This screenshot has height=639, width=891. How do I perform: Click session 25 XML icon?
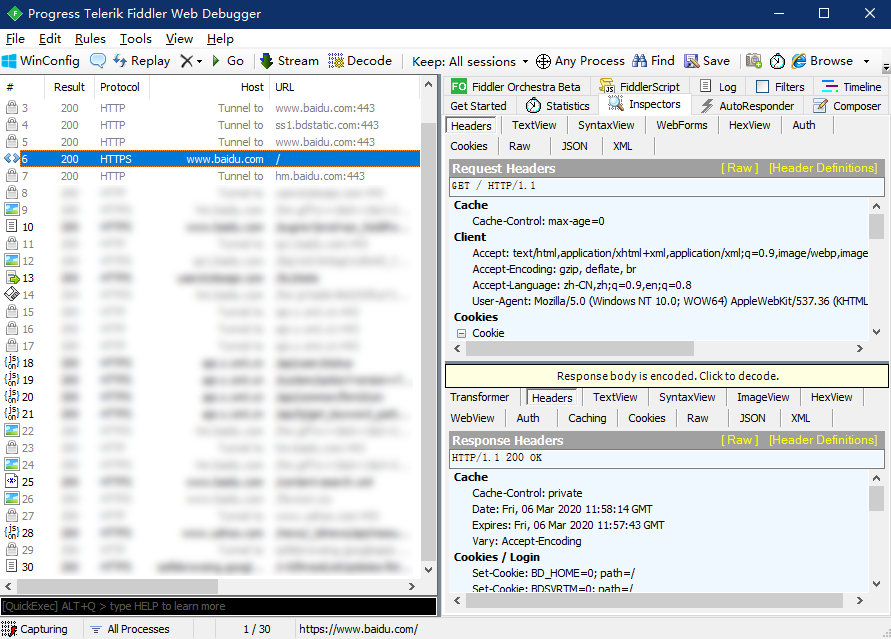pyautogui.click(x=12, y=481)
